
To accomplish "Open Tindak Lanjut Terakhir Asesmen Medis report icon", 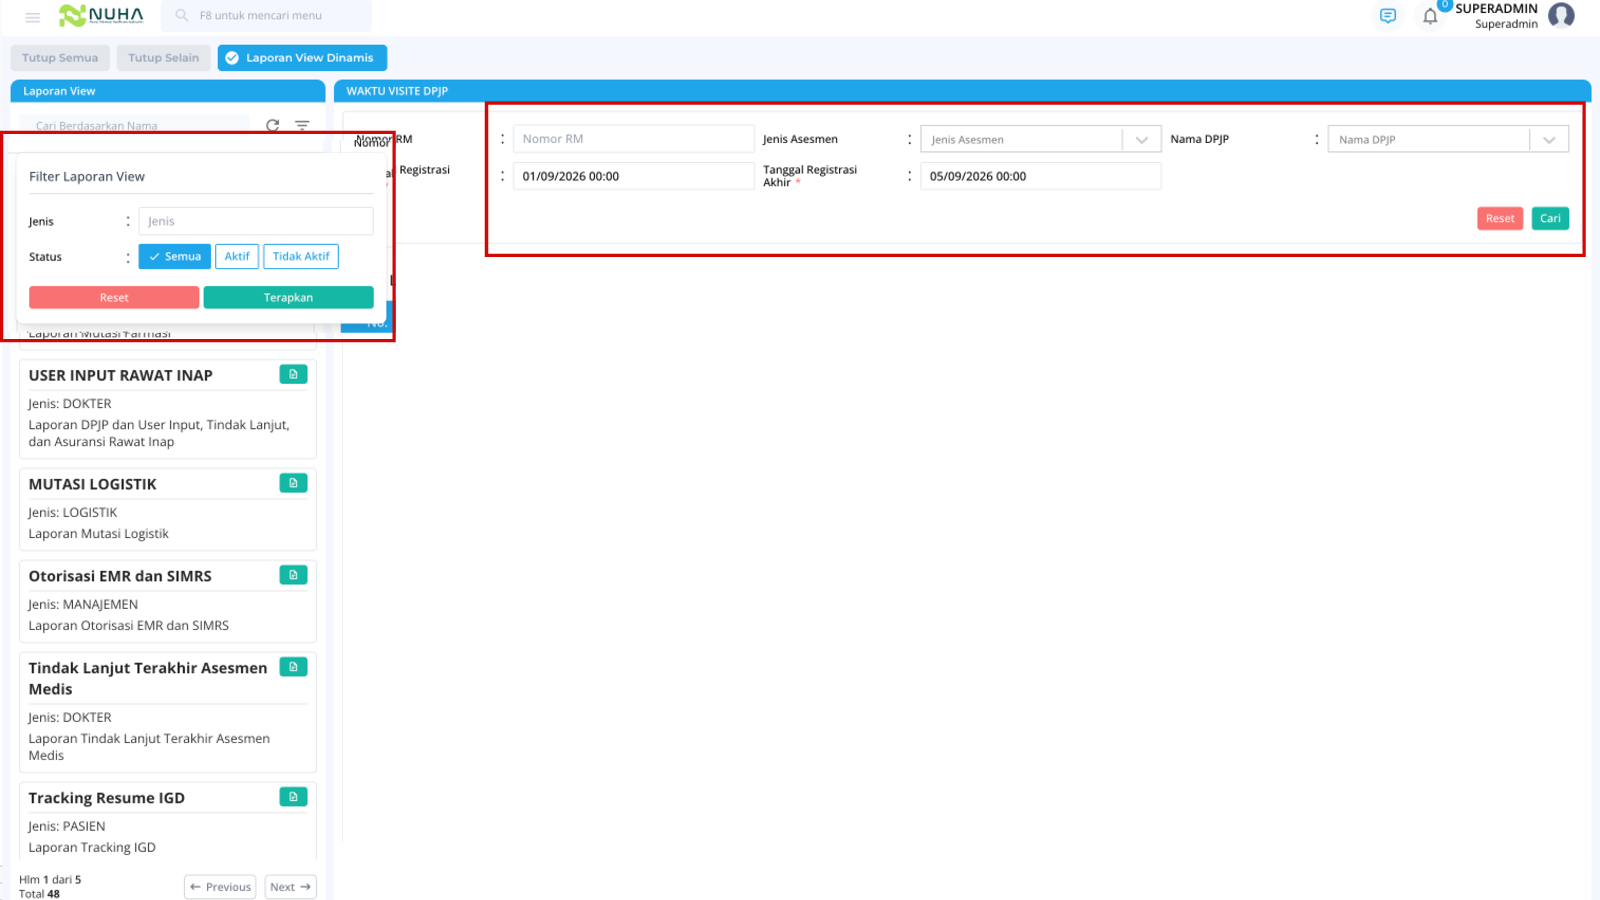I will pos(293,667).
